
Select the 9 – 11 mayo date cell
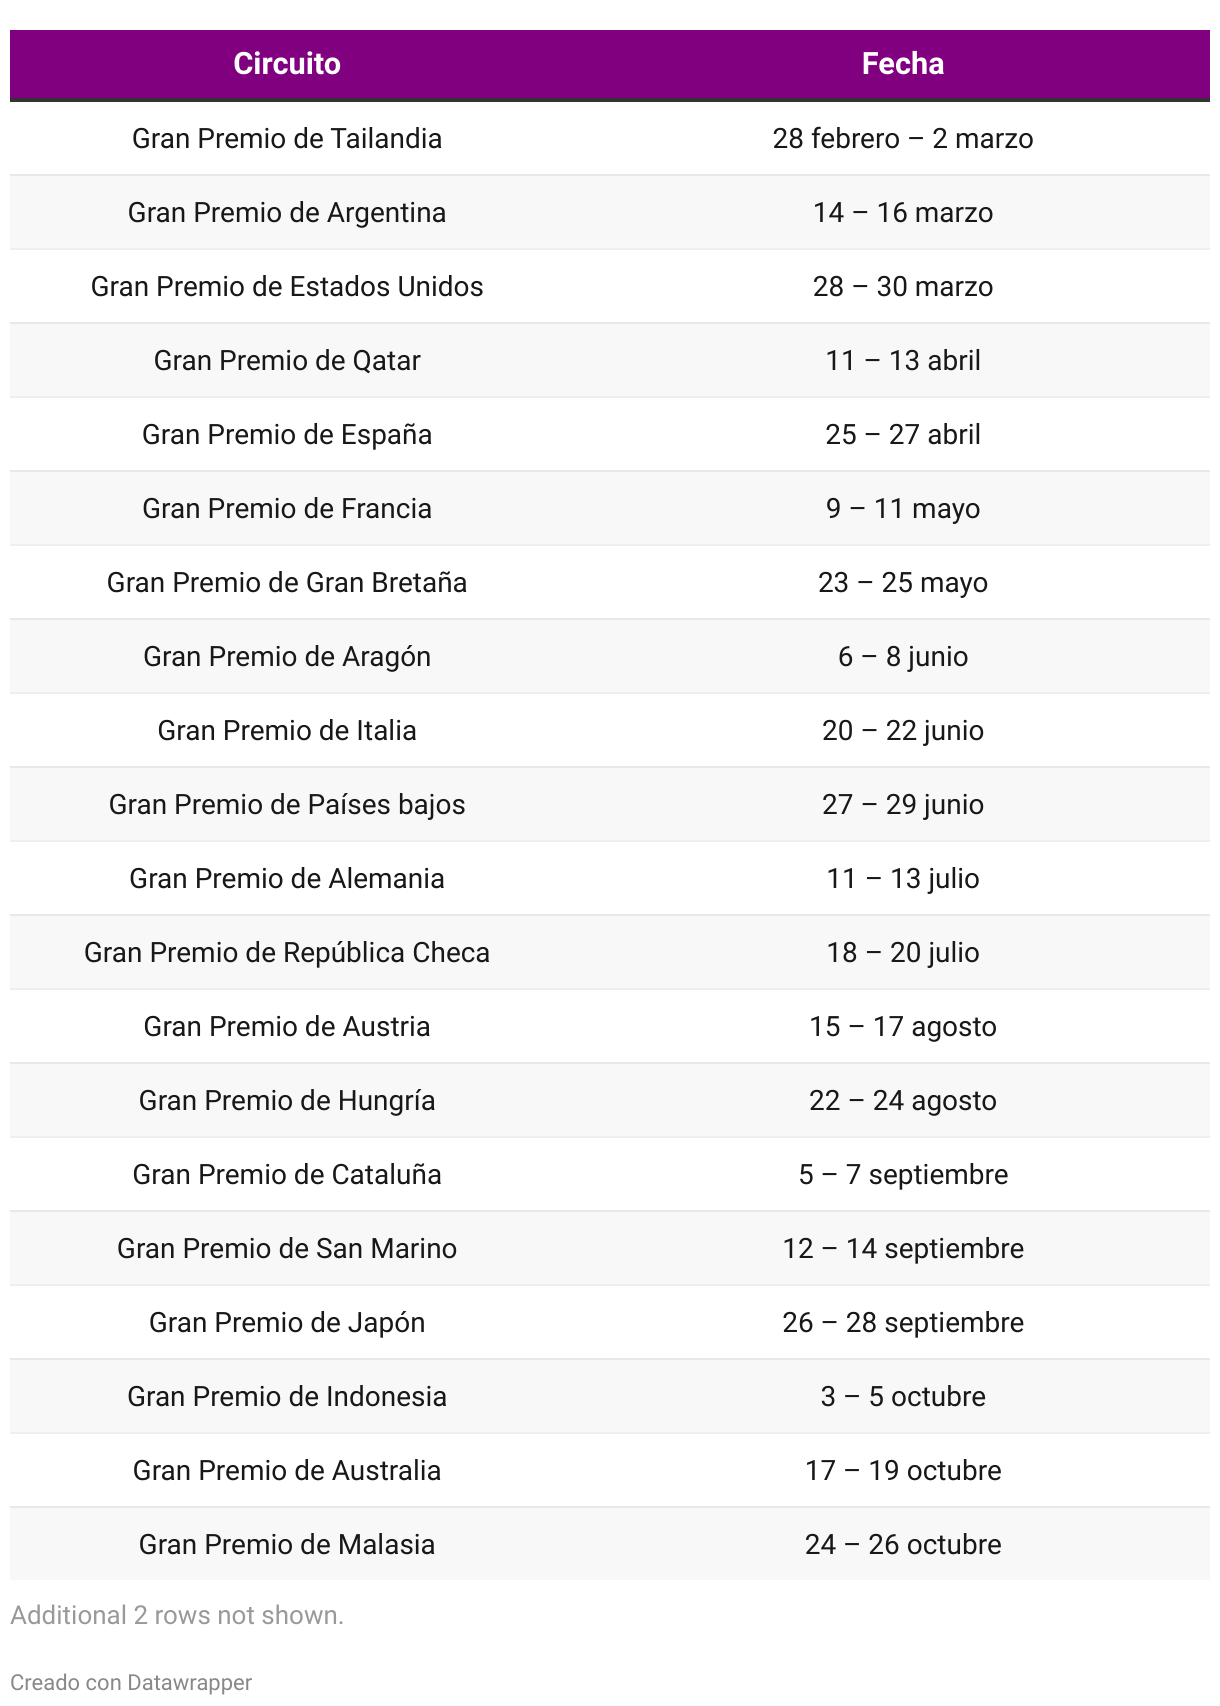(x=903, y=509)
